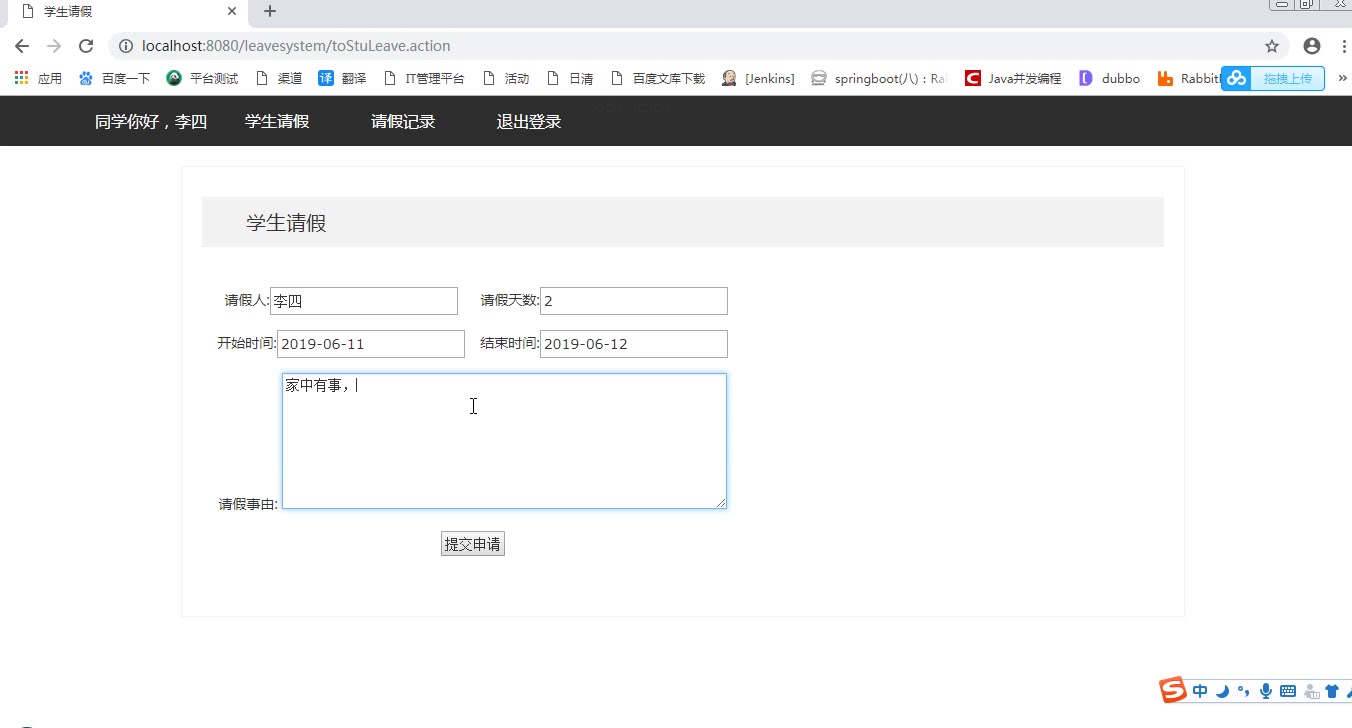The image size is (1352, 728).
Task: Toggle the Sogou moon half-width icon
Action: pos(1222,691)
